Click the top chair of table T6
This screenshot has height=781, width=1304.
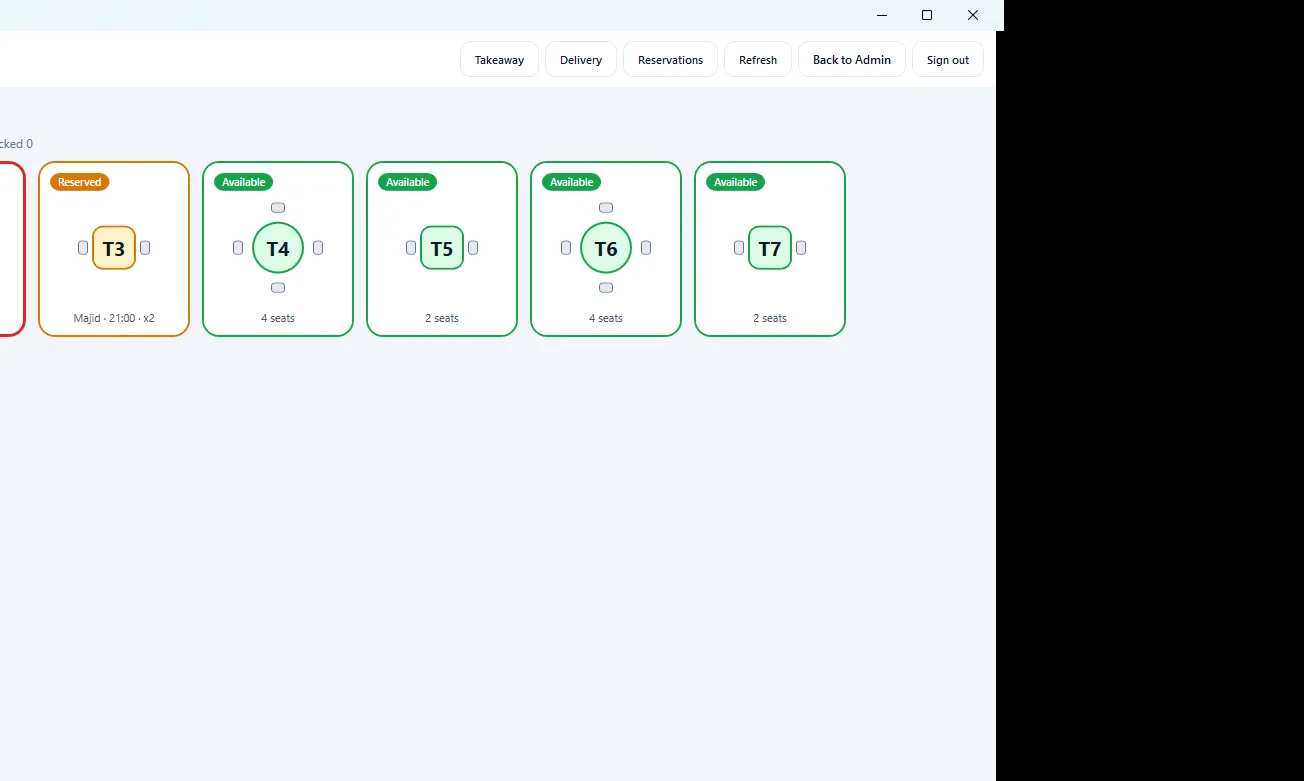(x=606, y=208)
